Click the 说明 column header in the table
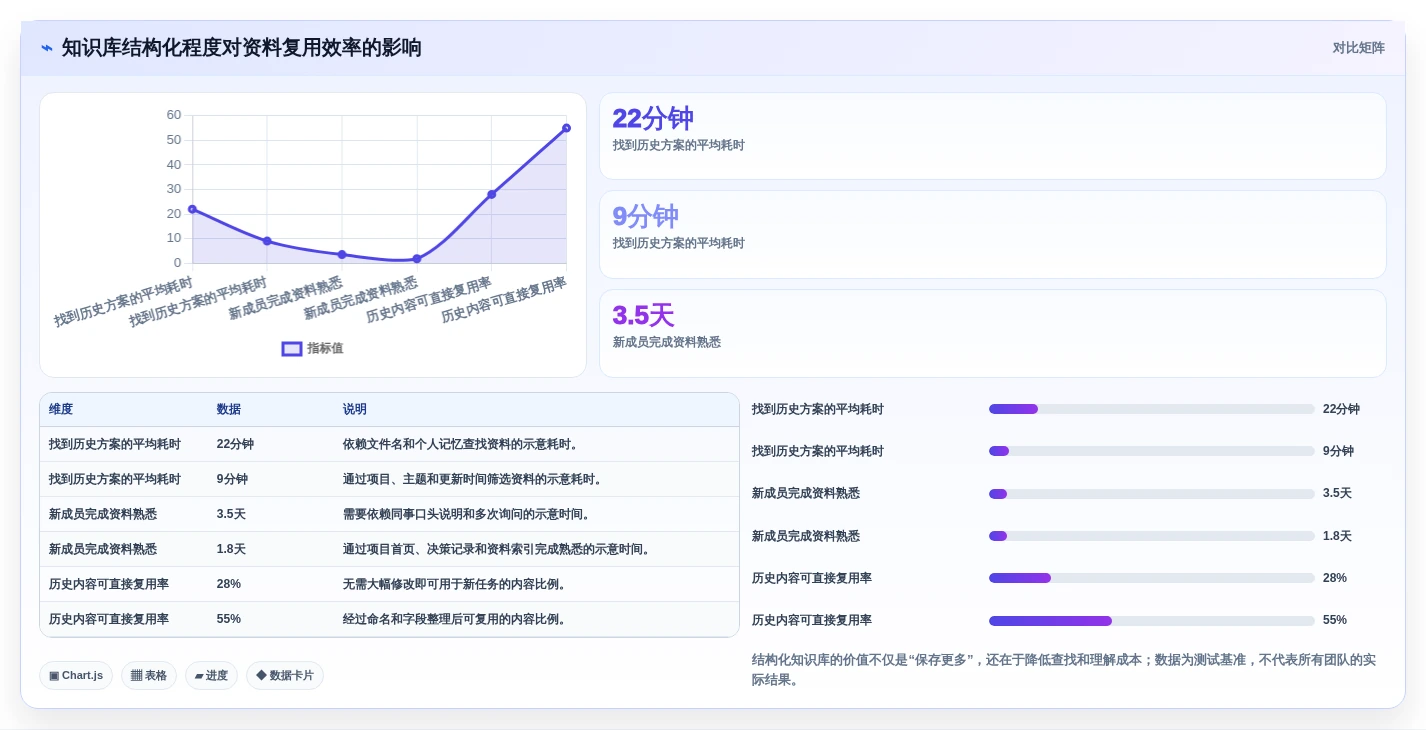 tap(355, 410)
